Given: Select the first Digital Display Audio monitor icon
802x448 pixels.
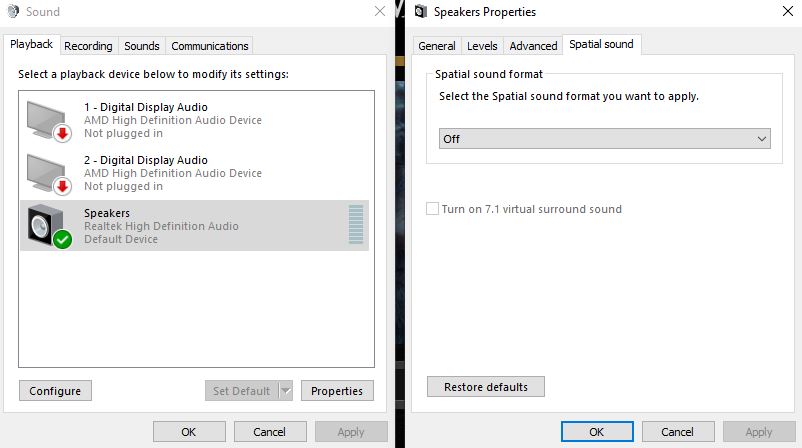Looking at the screenshot, I should pos(49,121).
